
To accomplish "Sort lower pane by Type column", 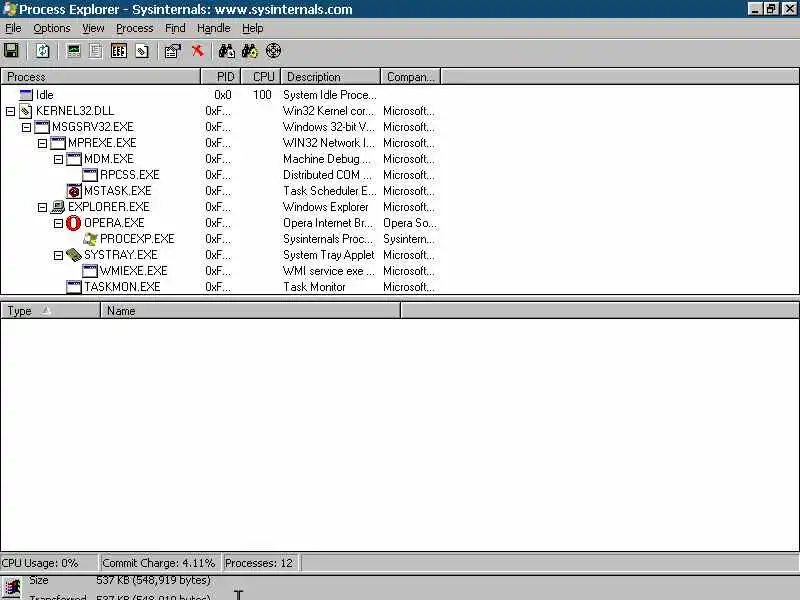I will [x=51, y=311].
